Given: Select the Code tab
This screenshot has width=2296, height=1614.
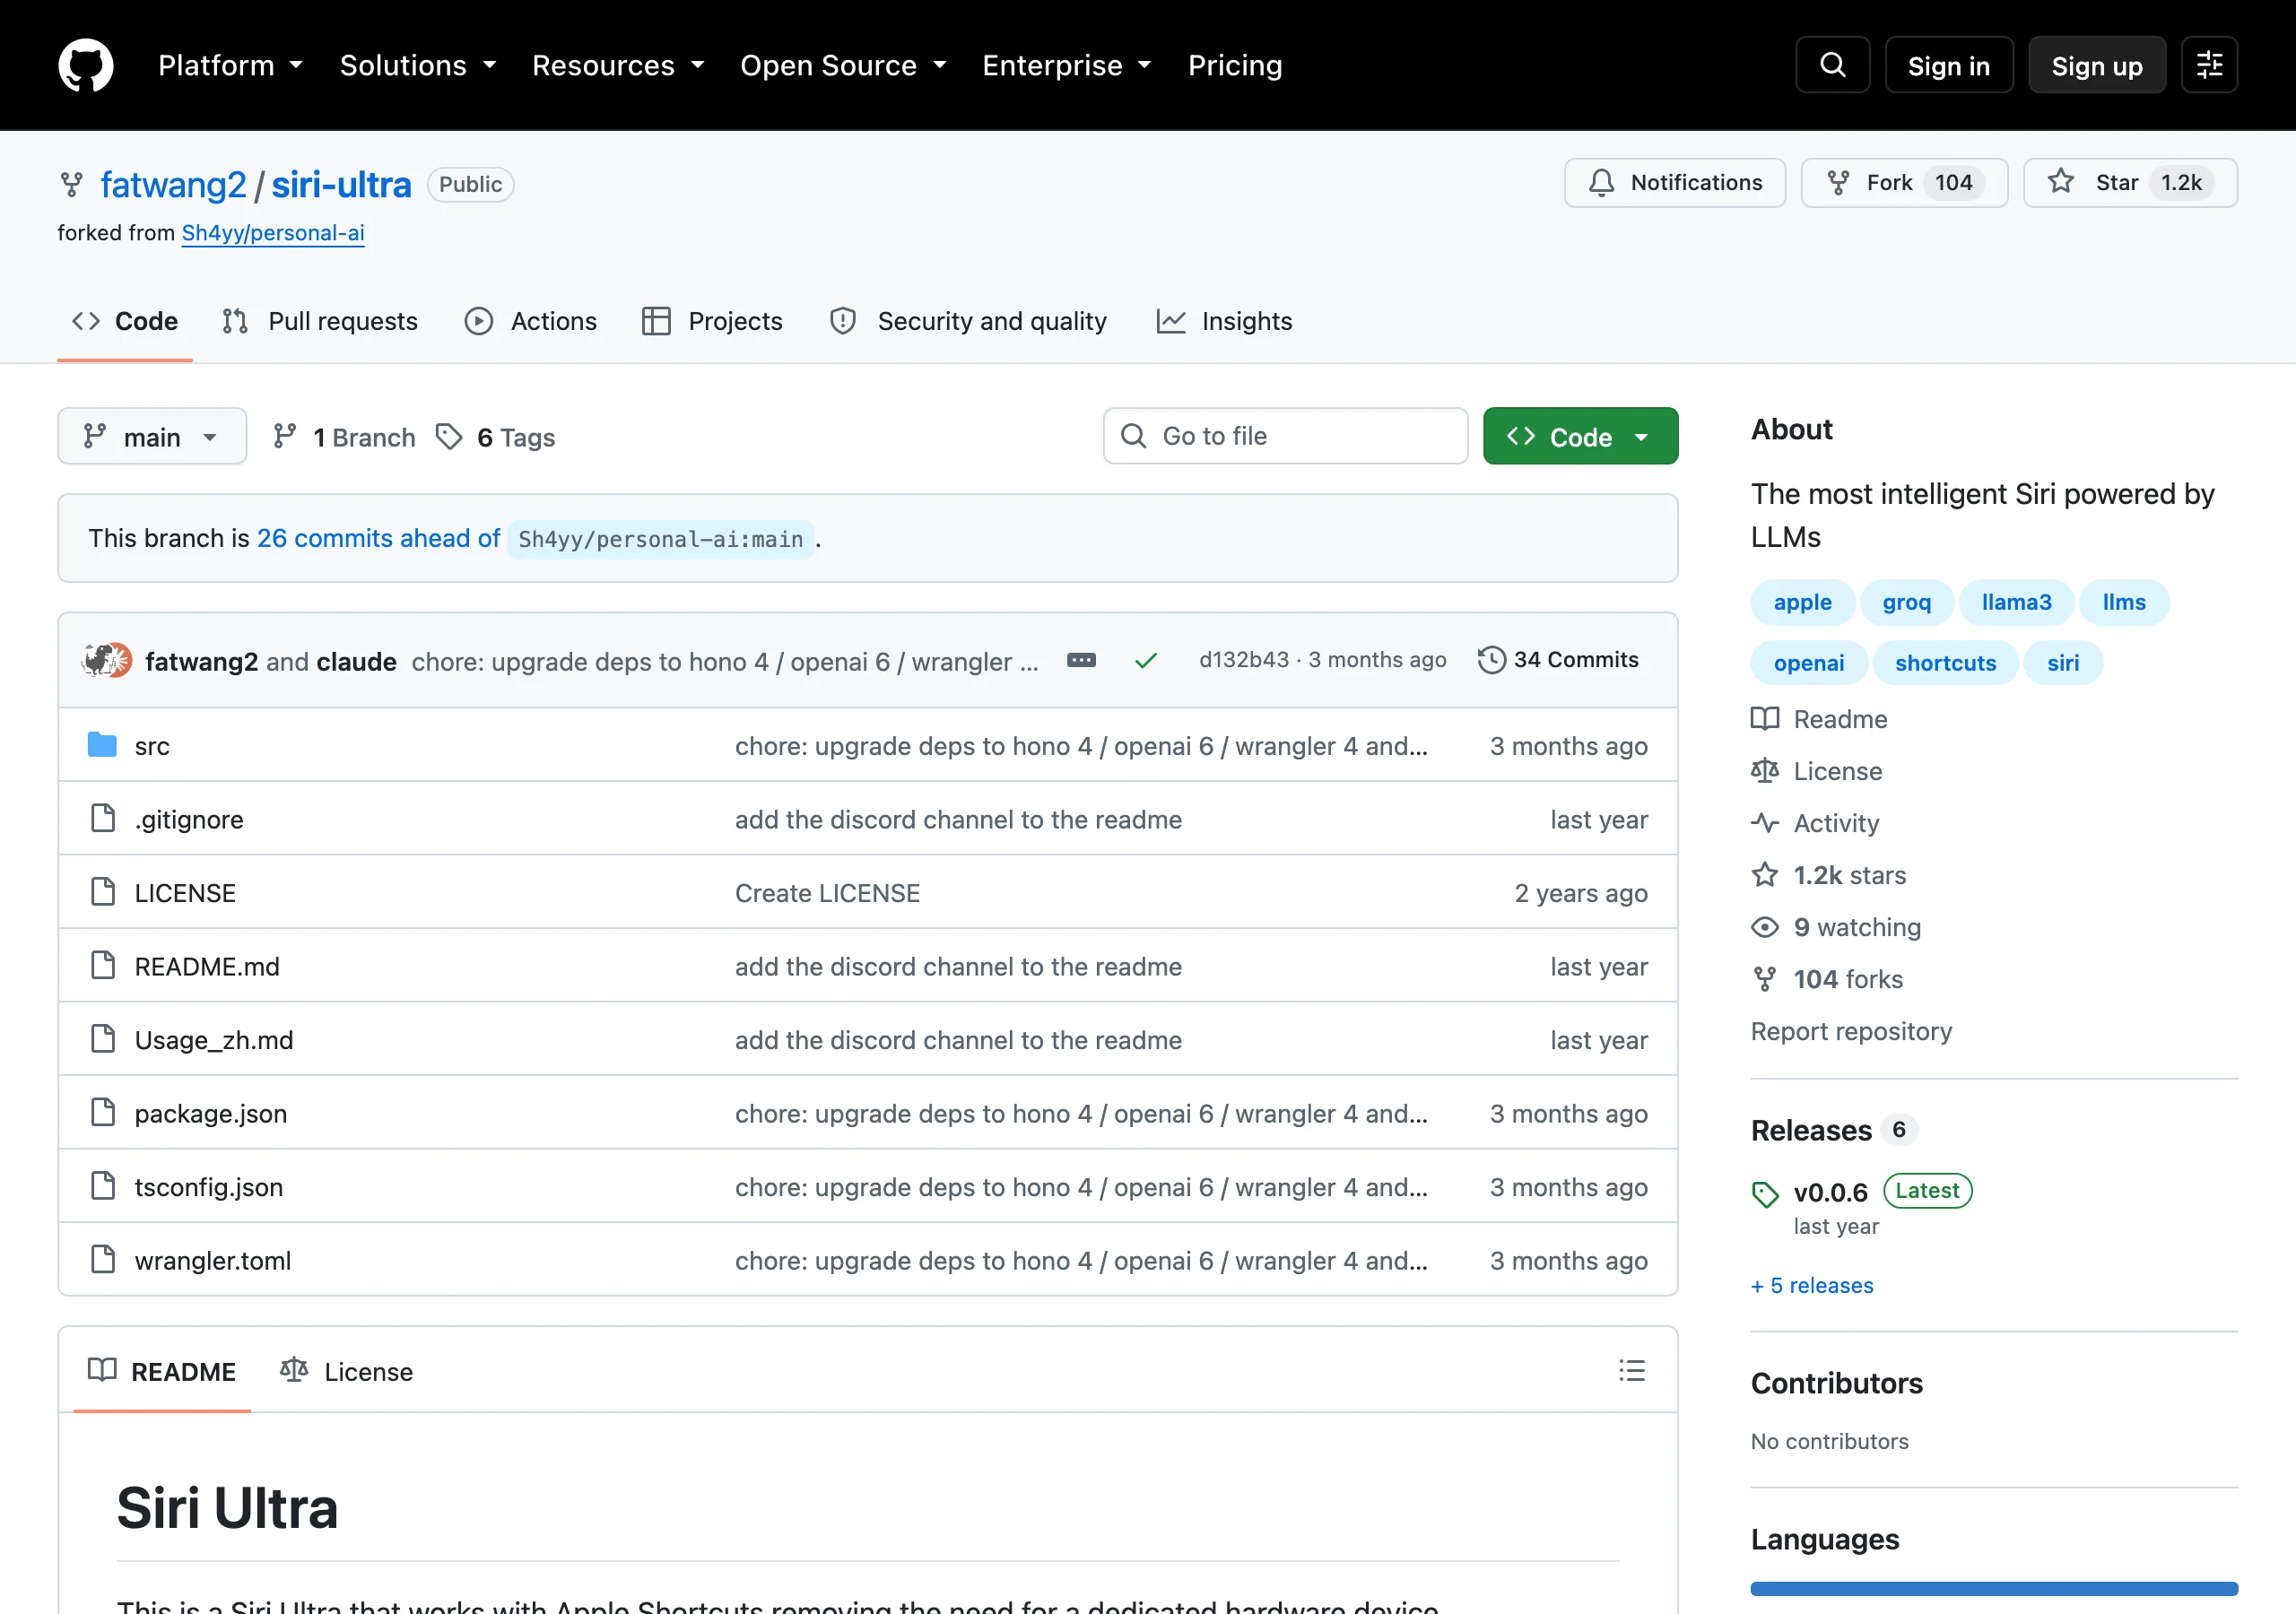Looking at the screenshot, I should pos(125,321).
